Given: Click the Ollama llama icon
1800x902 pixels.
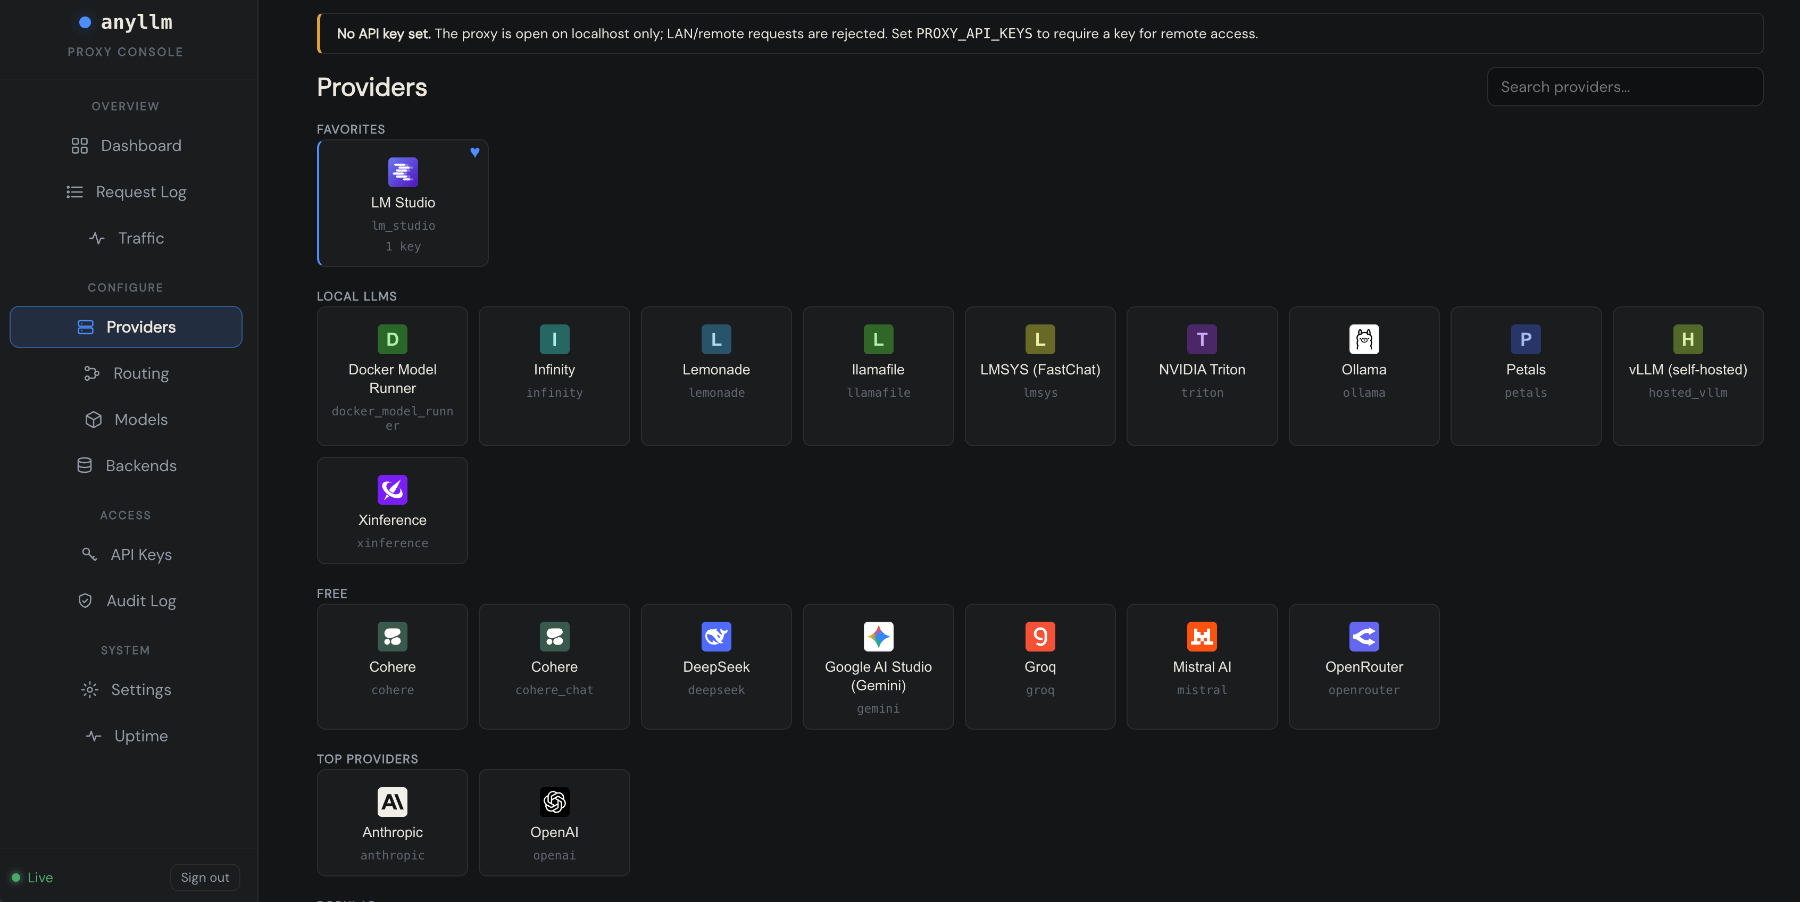Looking at the screenshot, I should coord(1364,339).
